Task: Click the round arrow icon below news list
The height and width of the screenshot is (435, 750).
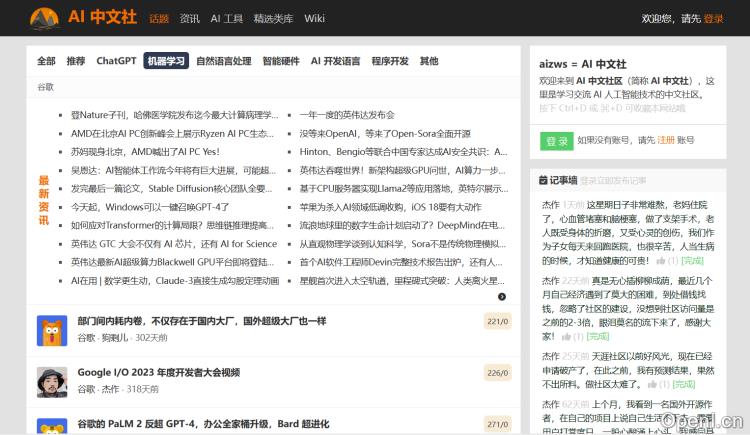Action: coord(502,297)
